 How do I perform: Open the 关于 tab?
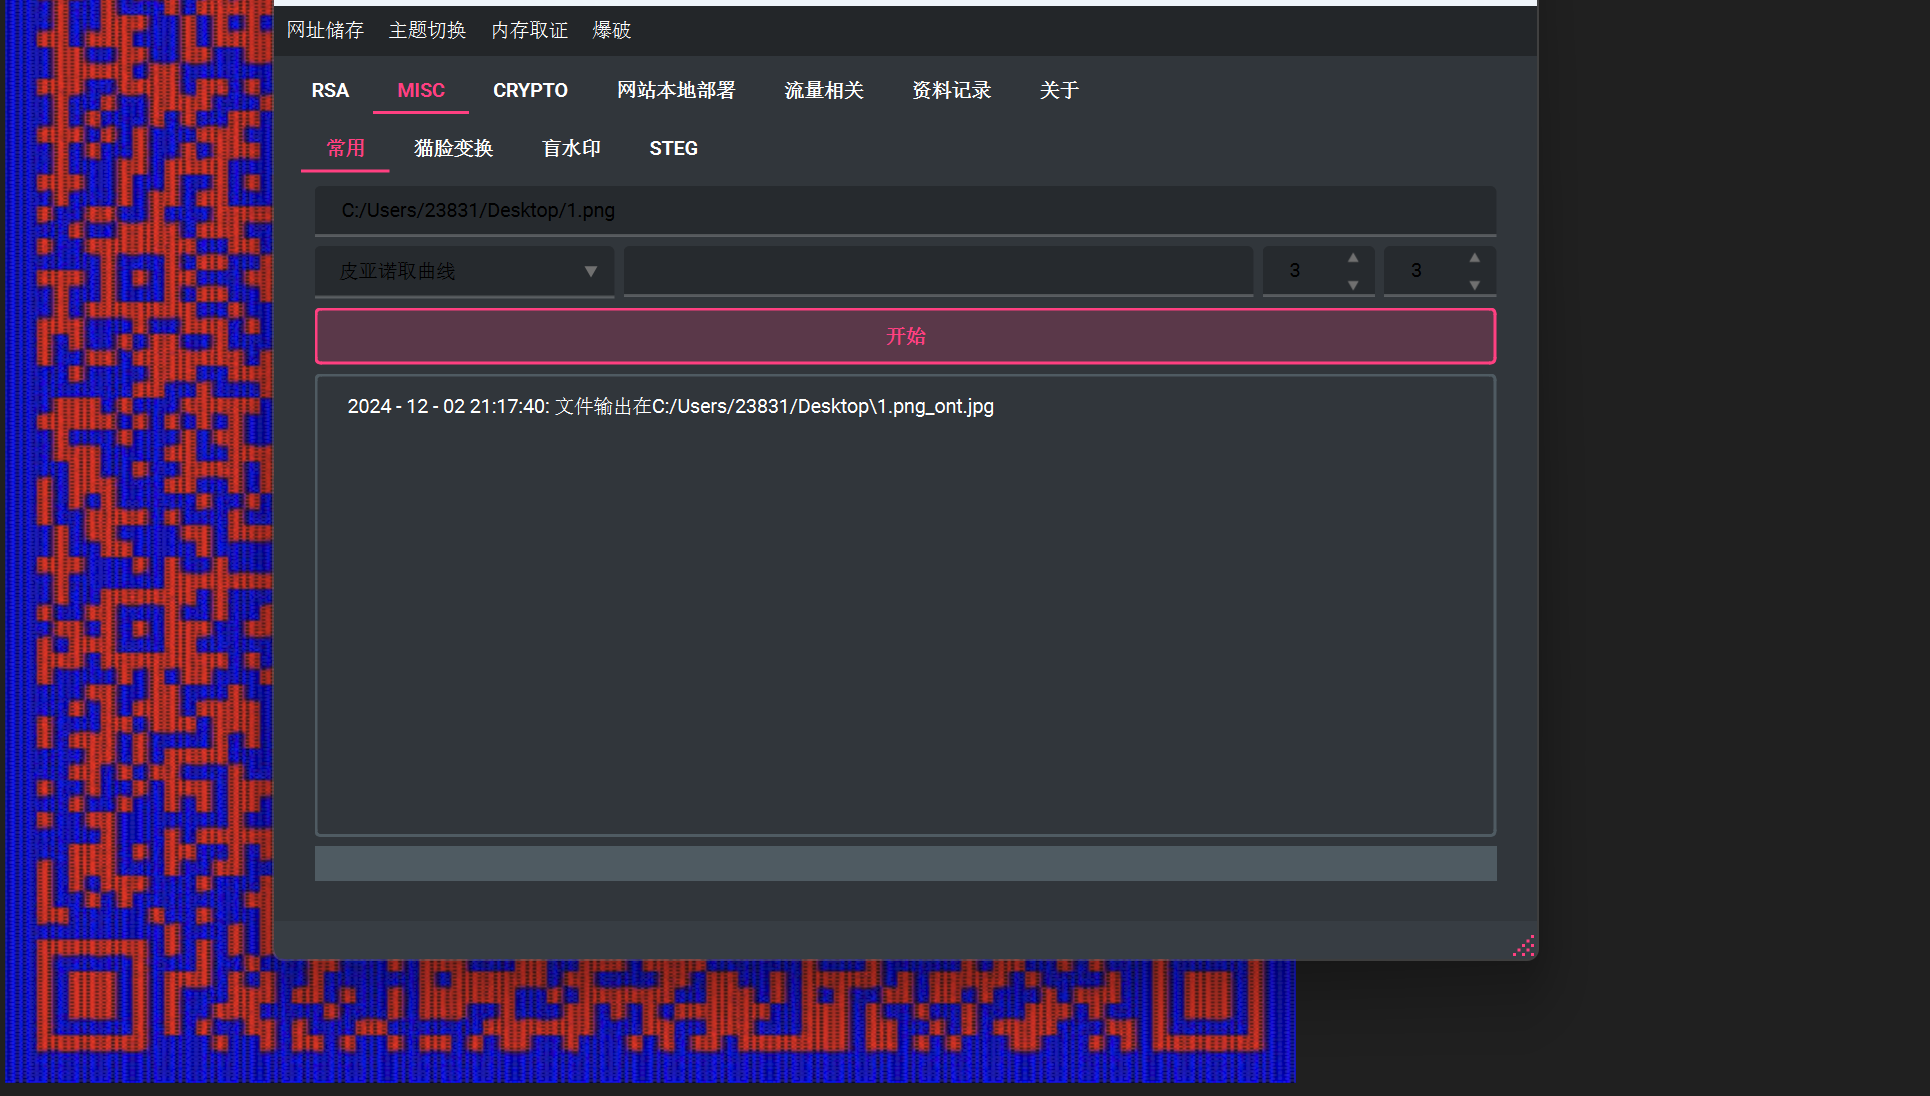pos(1059,90)
